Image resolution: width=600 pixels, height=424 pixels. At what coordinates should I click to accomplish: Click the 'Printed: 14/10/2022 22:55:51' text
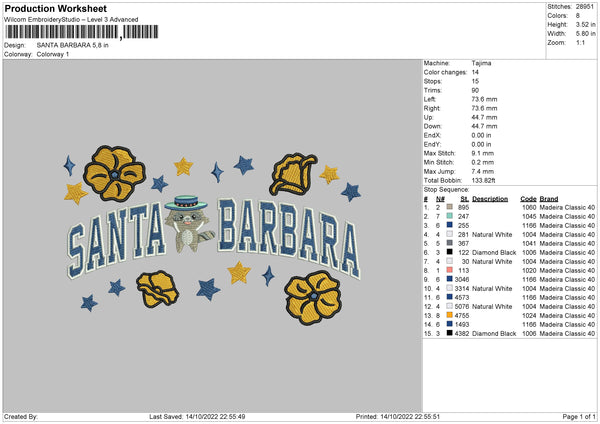[398, 416]
